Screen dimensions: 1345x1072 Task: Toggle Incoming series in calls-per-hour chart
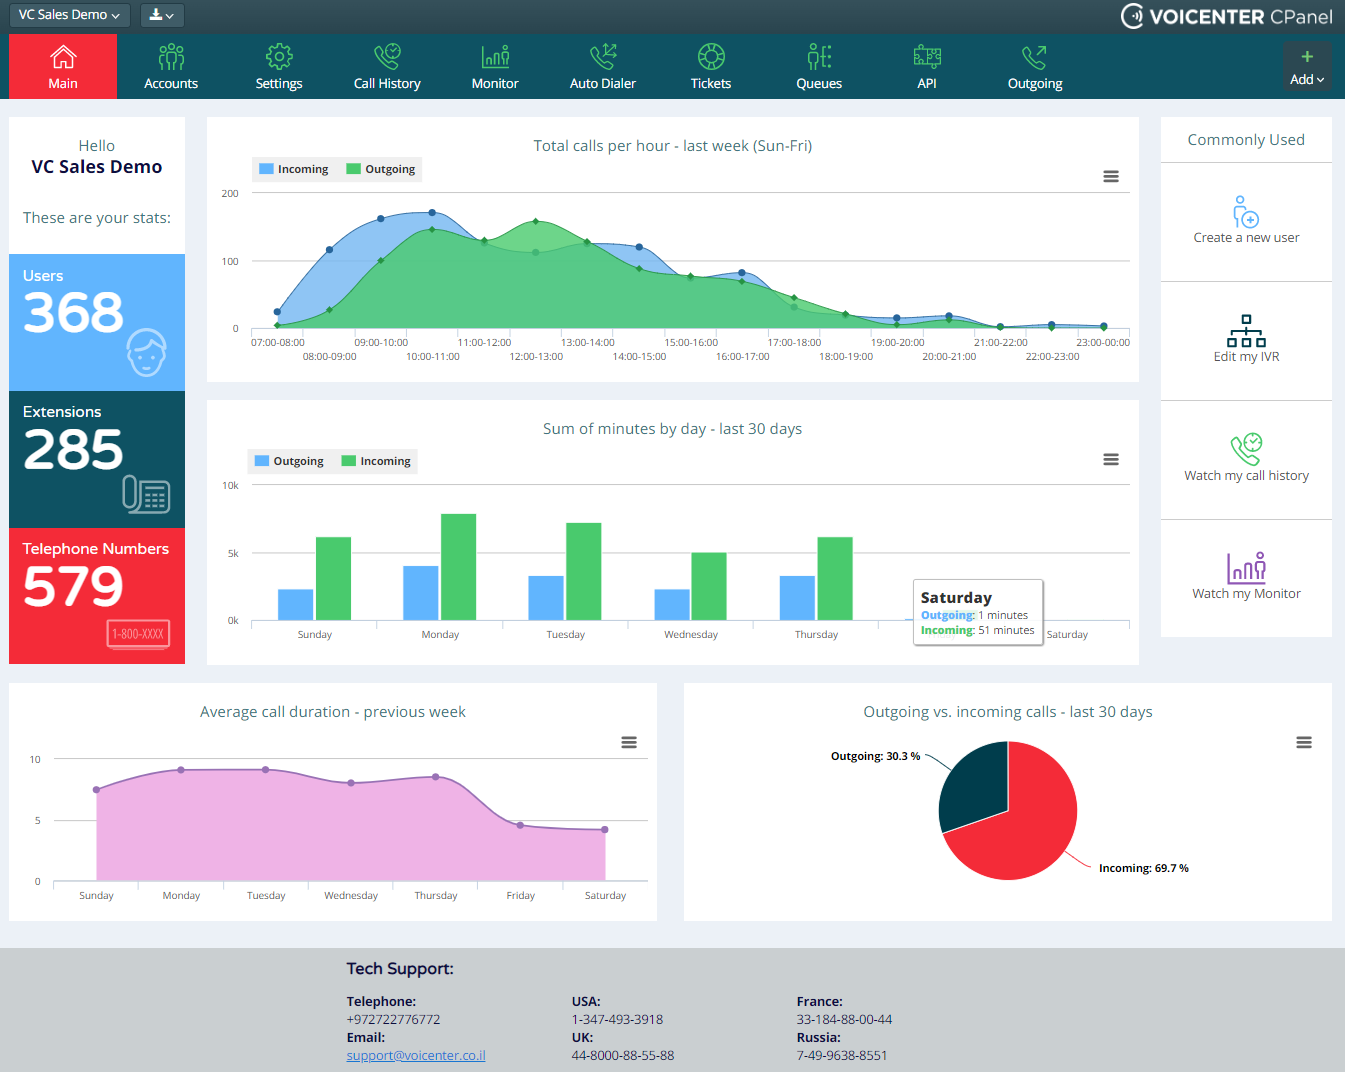[293, 169]
